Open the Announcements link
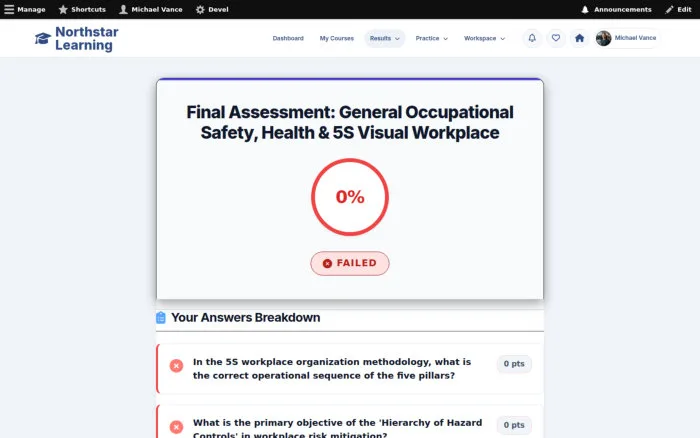This screenshot has width=700, height=438. [x=616, y=9]
